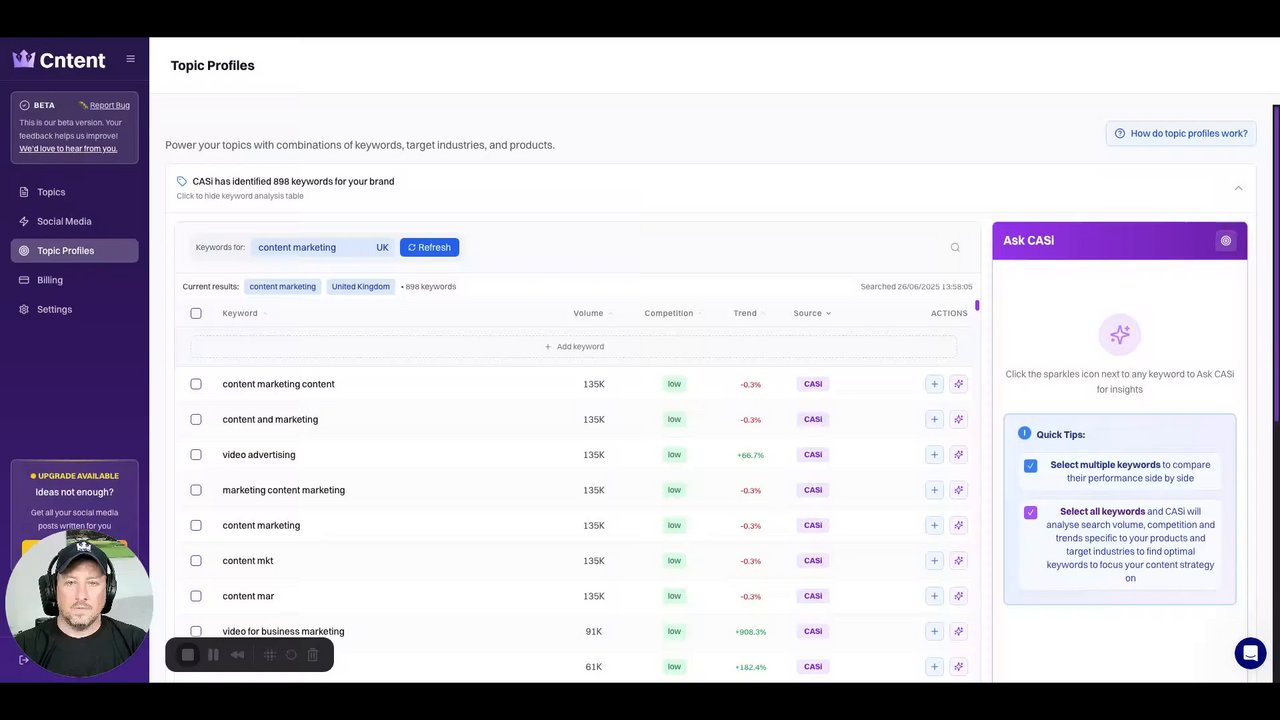1280x720 pixels.
Task: Ask CASi sparkles for 'video for business marketing'
Action: 958,631
